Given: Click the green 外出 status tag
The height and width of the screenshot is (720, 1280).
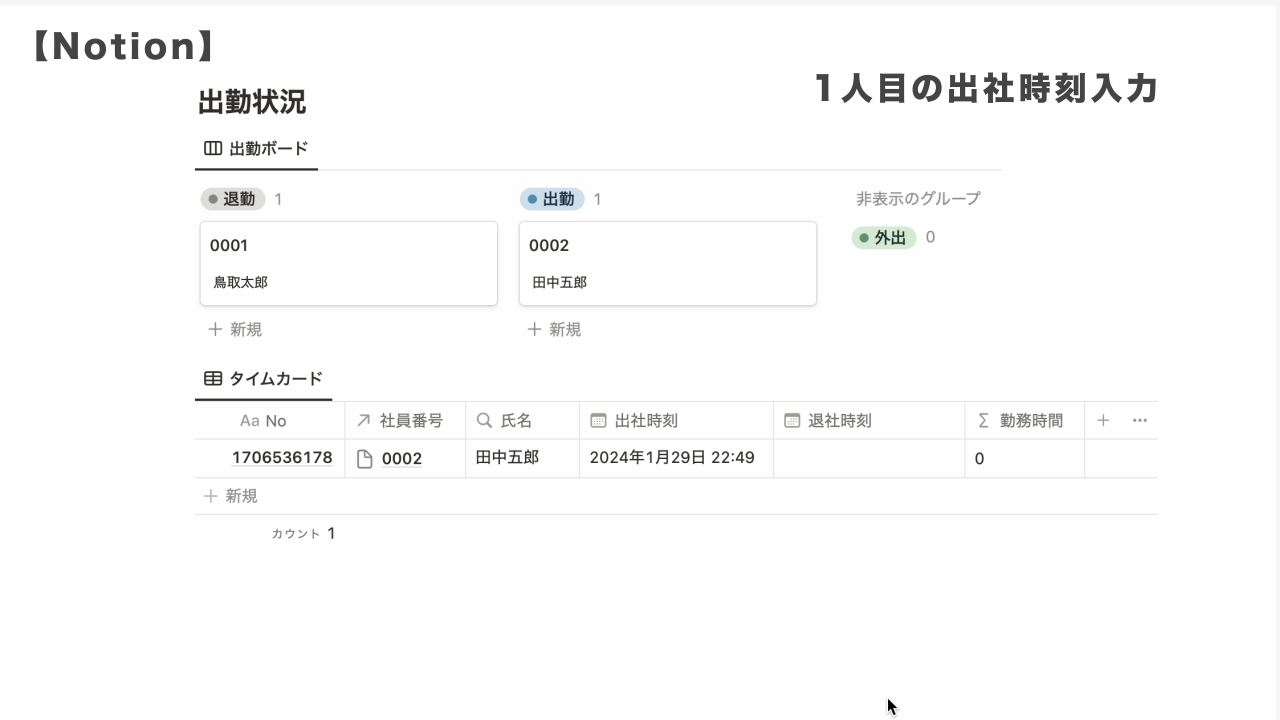Looking at the screenshot, I should (x=884, y=238).
